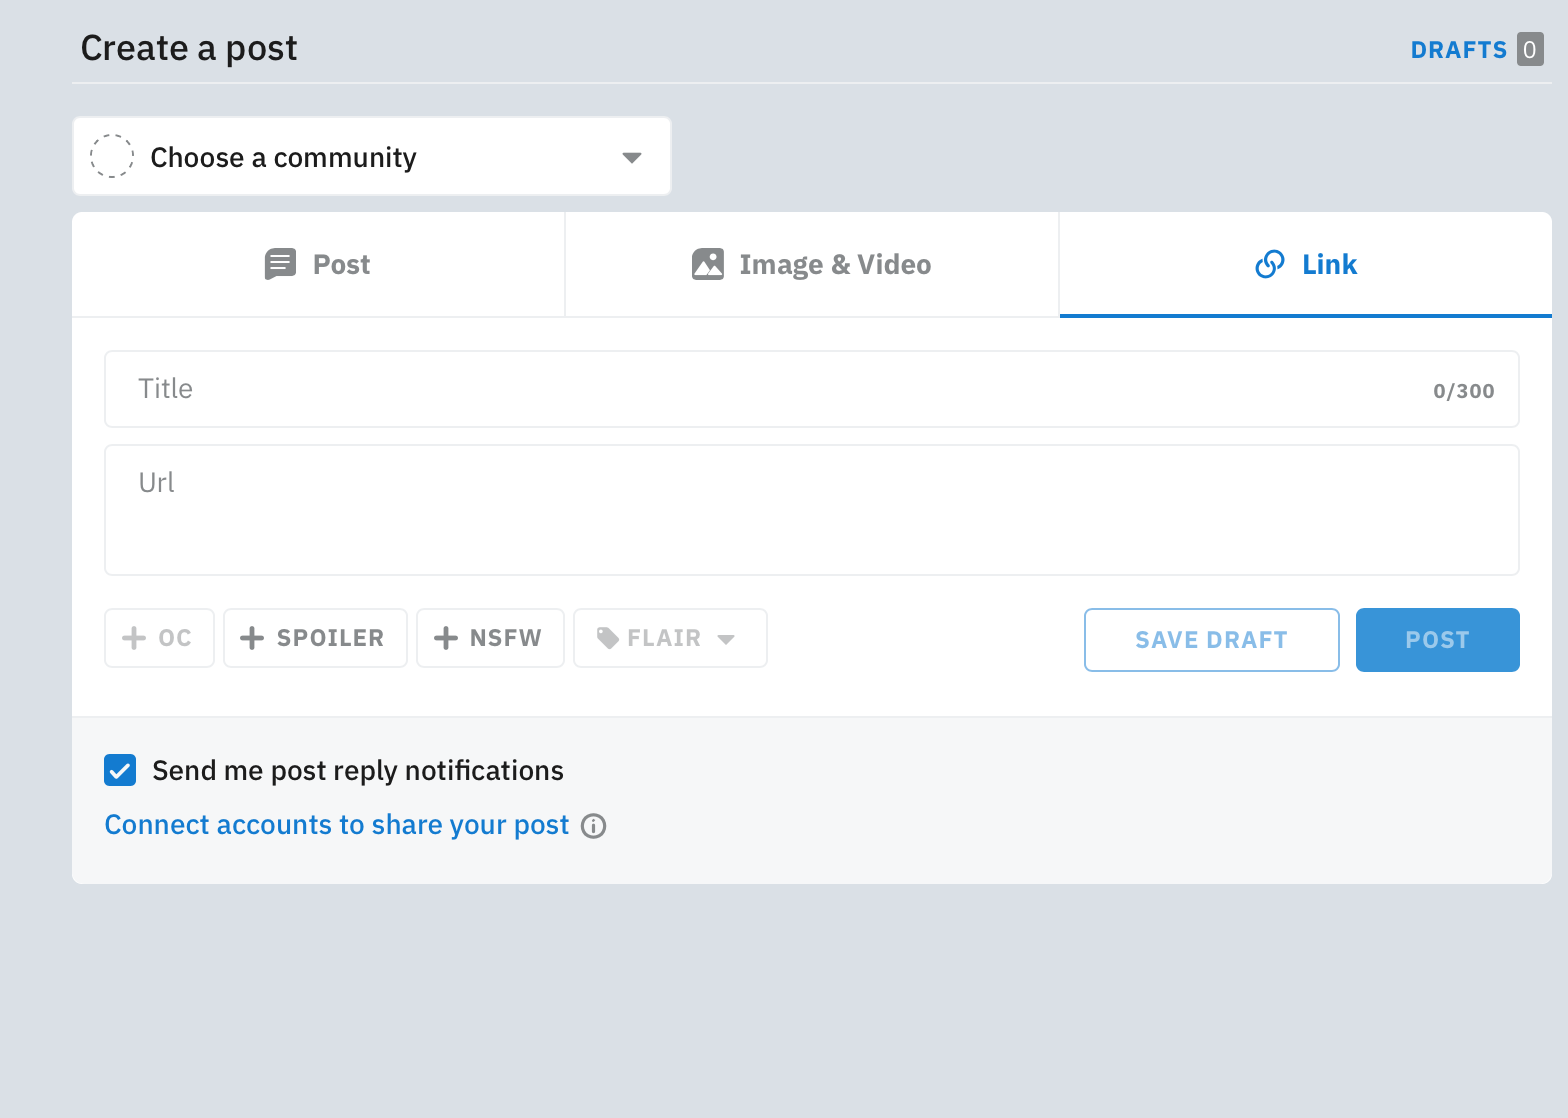Click the picture icon in Image & Video tab
Screen dimensions: 1568x1118
click(x=708, y=265)
